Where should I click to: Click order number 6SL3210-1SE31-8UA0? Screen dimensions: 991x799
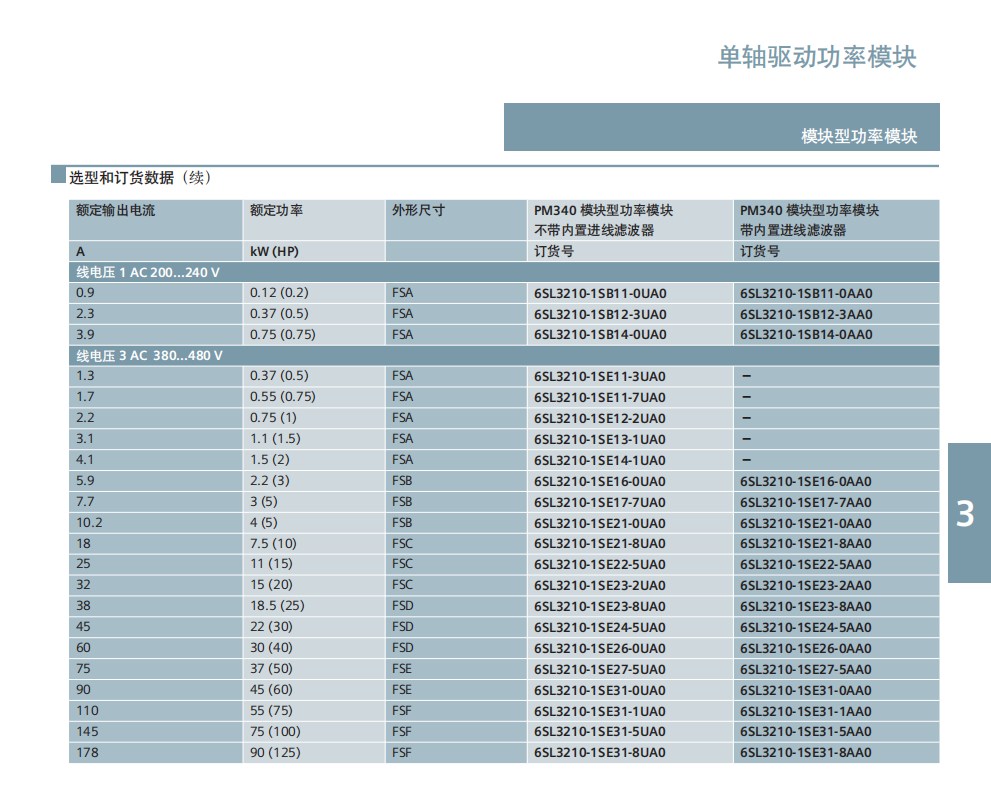[x=600, y=753]
